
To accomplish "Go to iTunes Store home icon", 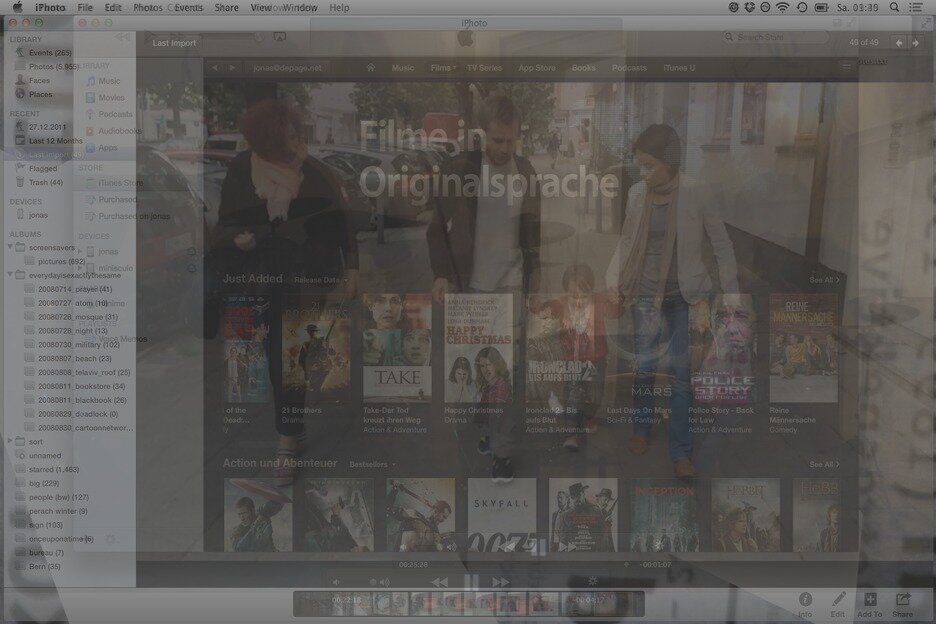I will [x=371, y=67].
